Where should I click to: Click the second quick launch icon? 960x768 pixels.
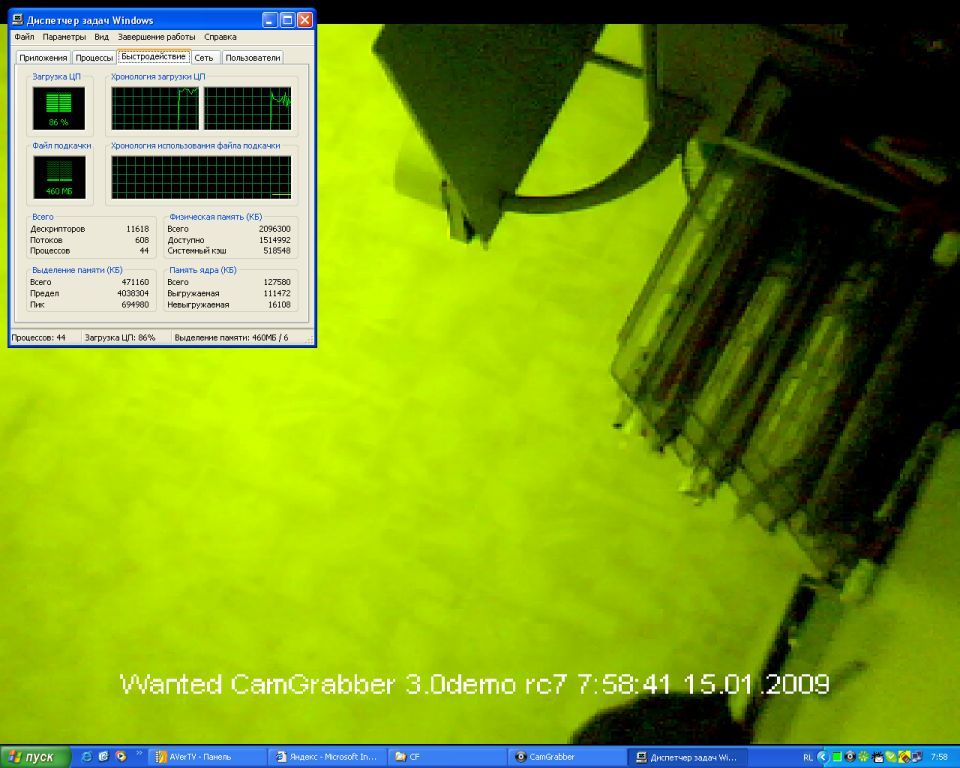tap(103, 757)
